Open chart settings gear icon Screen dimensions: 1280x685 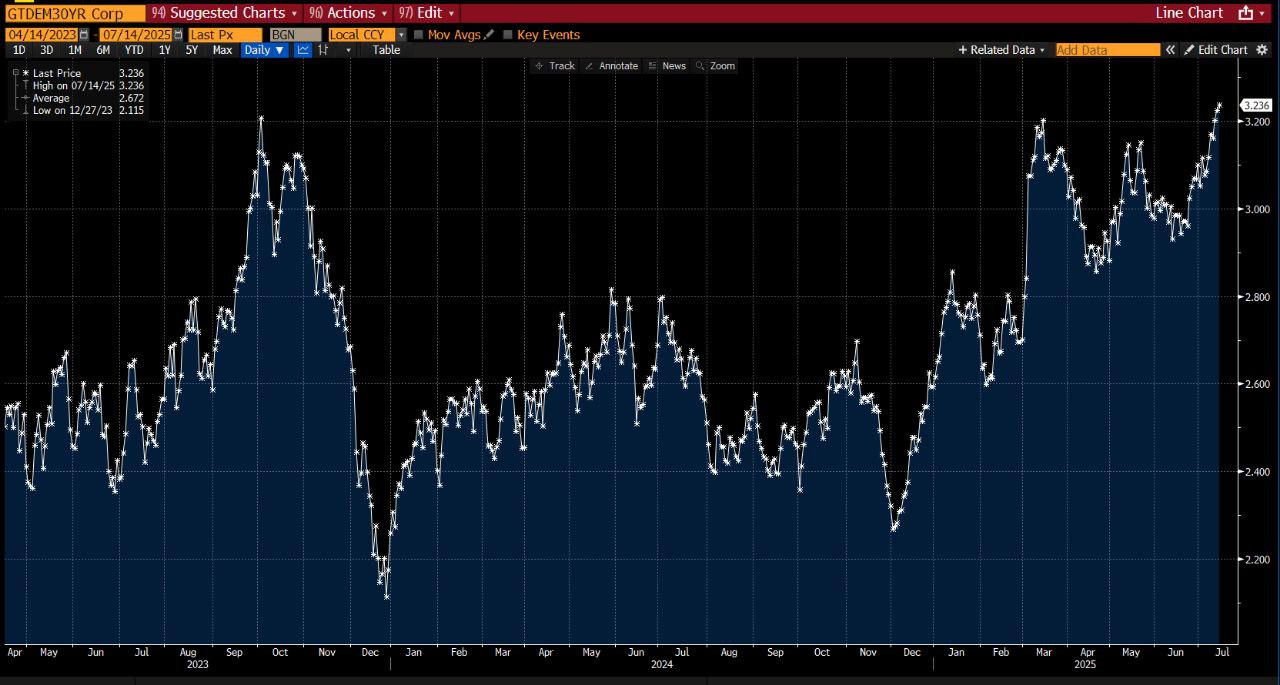(1264, 50)
